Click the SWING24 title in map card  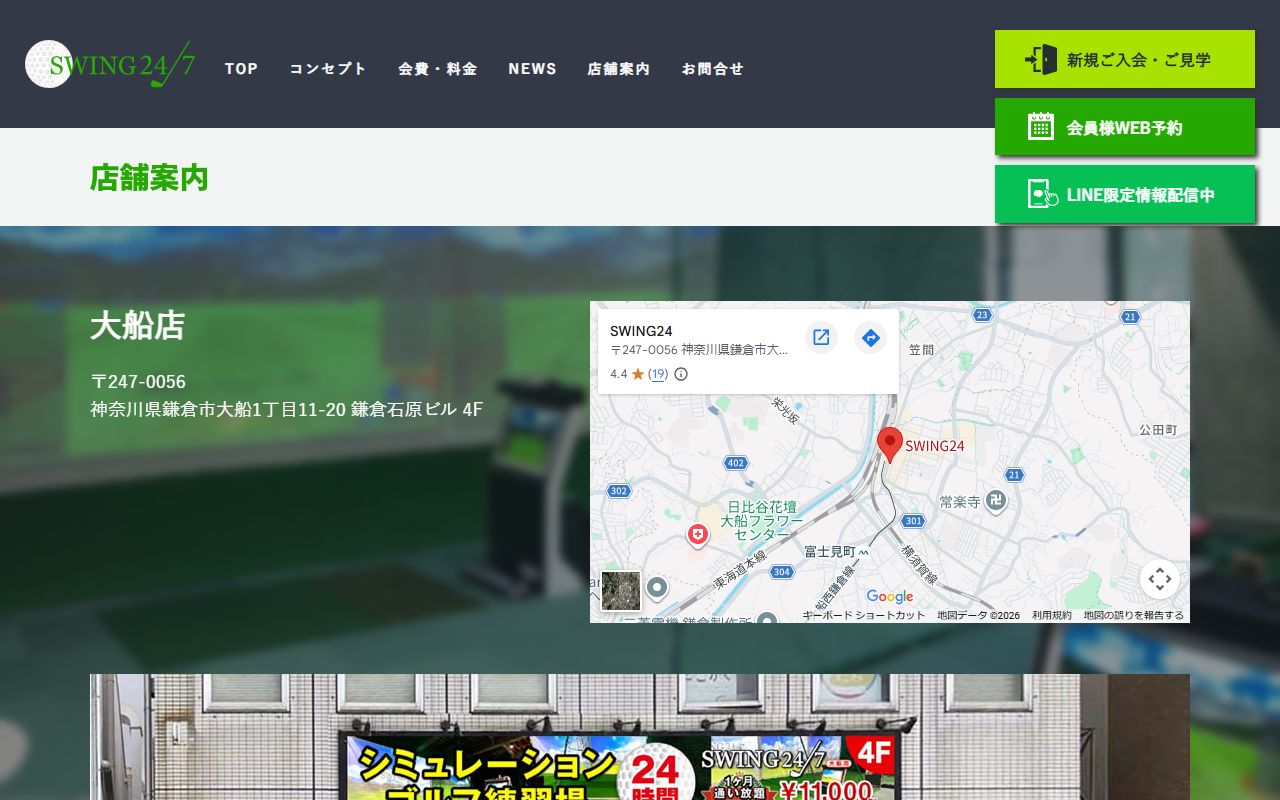(x=641, y=331)
